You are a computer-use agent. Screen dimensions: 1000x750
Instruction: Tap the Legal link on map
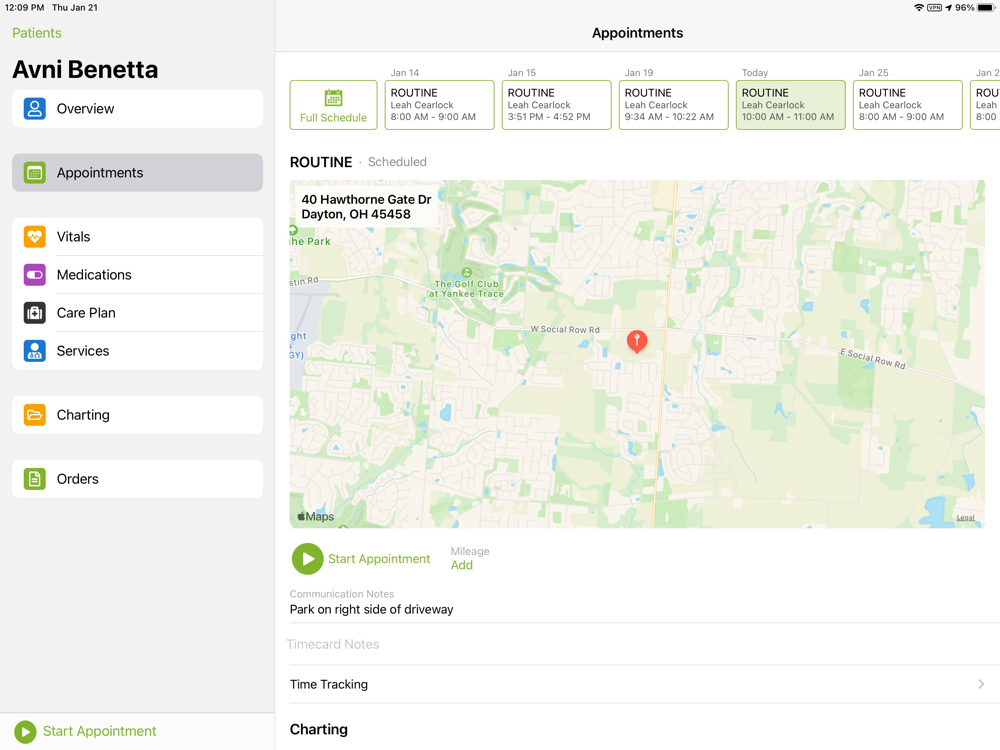[966, 518]
